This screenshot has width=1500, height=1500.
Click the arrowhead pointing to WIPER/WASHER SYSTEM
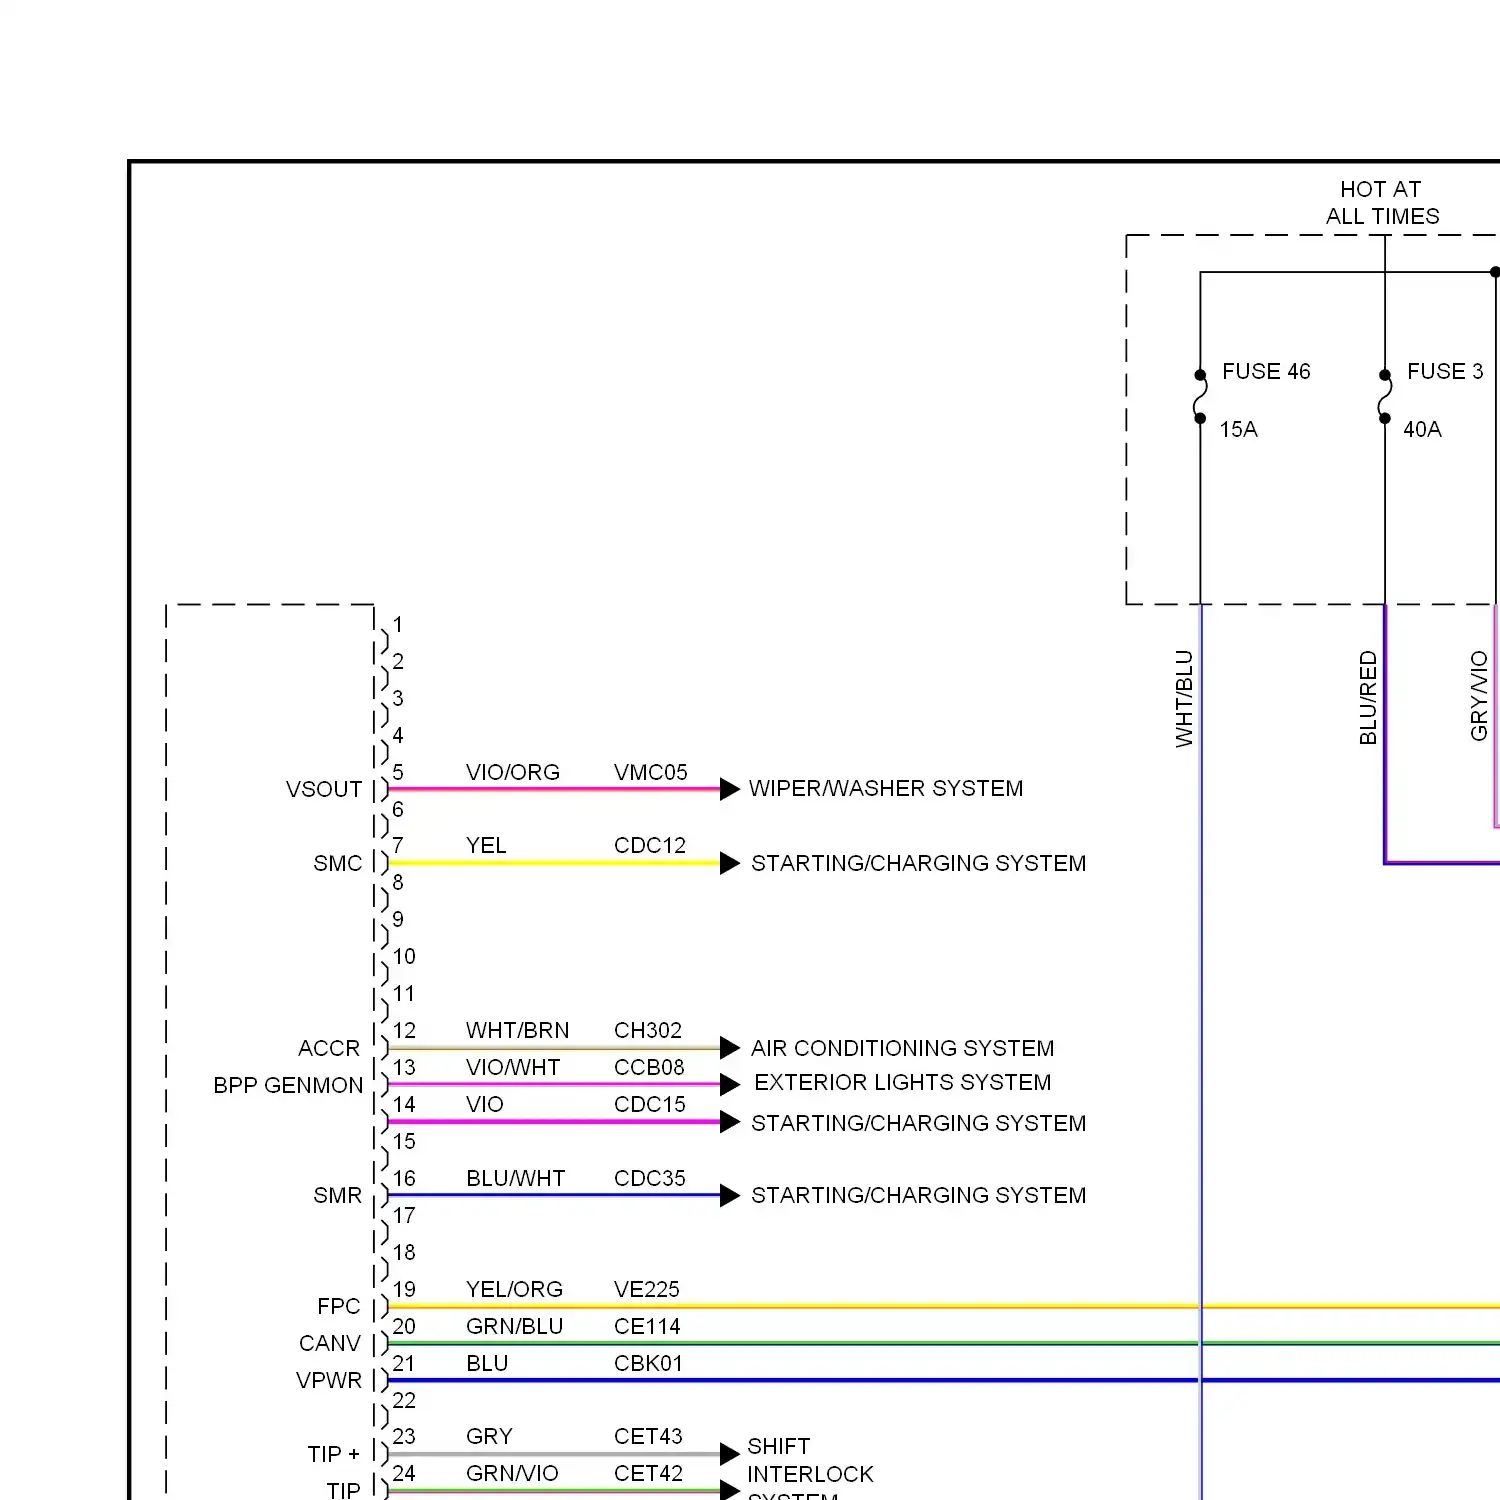coord(730,789)
